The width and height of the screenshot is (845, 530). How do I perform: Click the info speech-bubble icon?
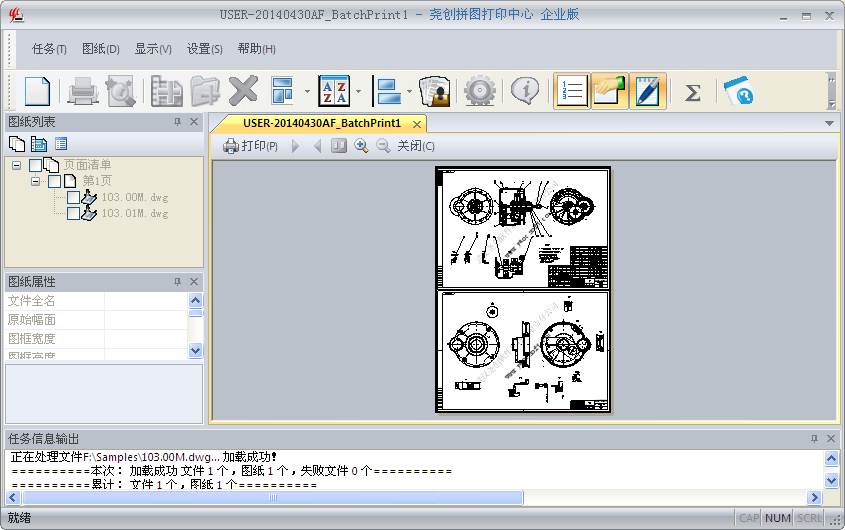(x=524, y=91)
